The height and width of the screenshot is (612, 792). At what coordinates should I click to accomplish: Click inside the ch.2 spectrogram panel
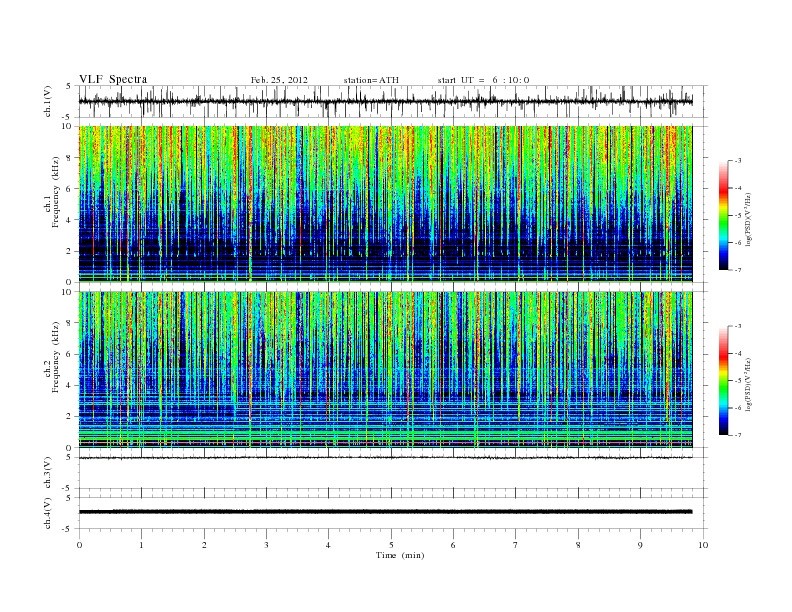(x=385, y=370)
